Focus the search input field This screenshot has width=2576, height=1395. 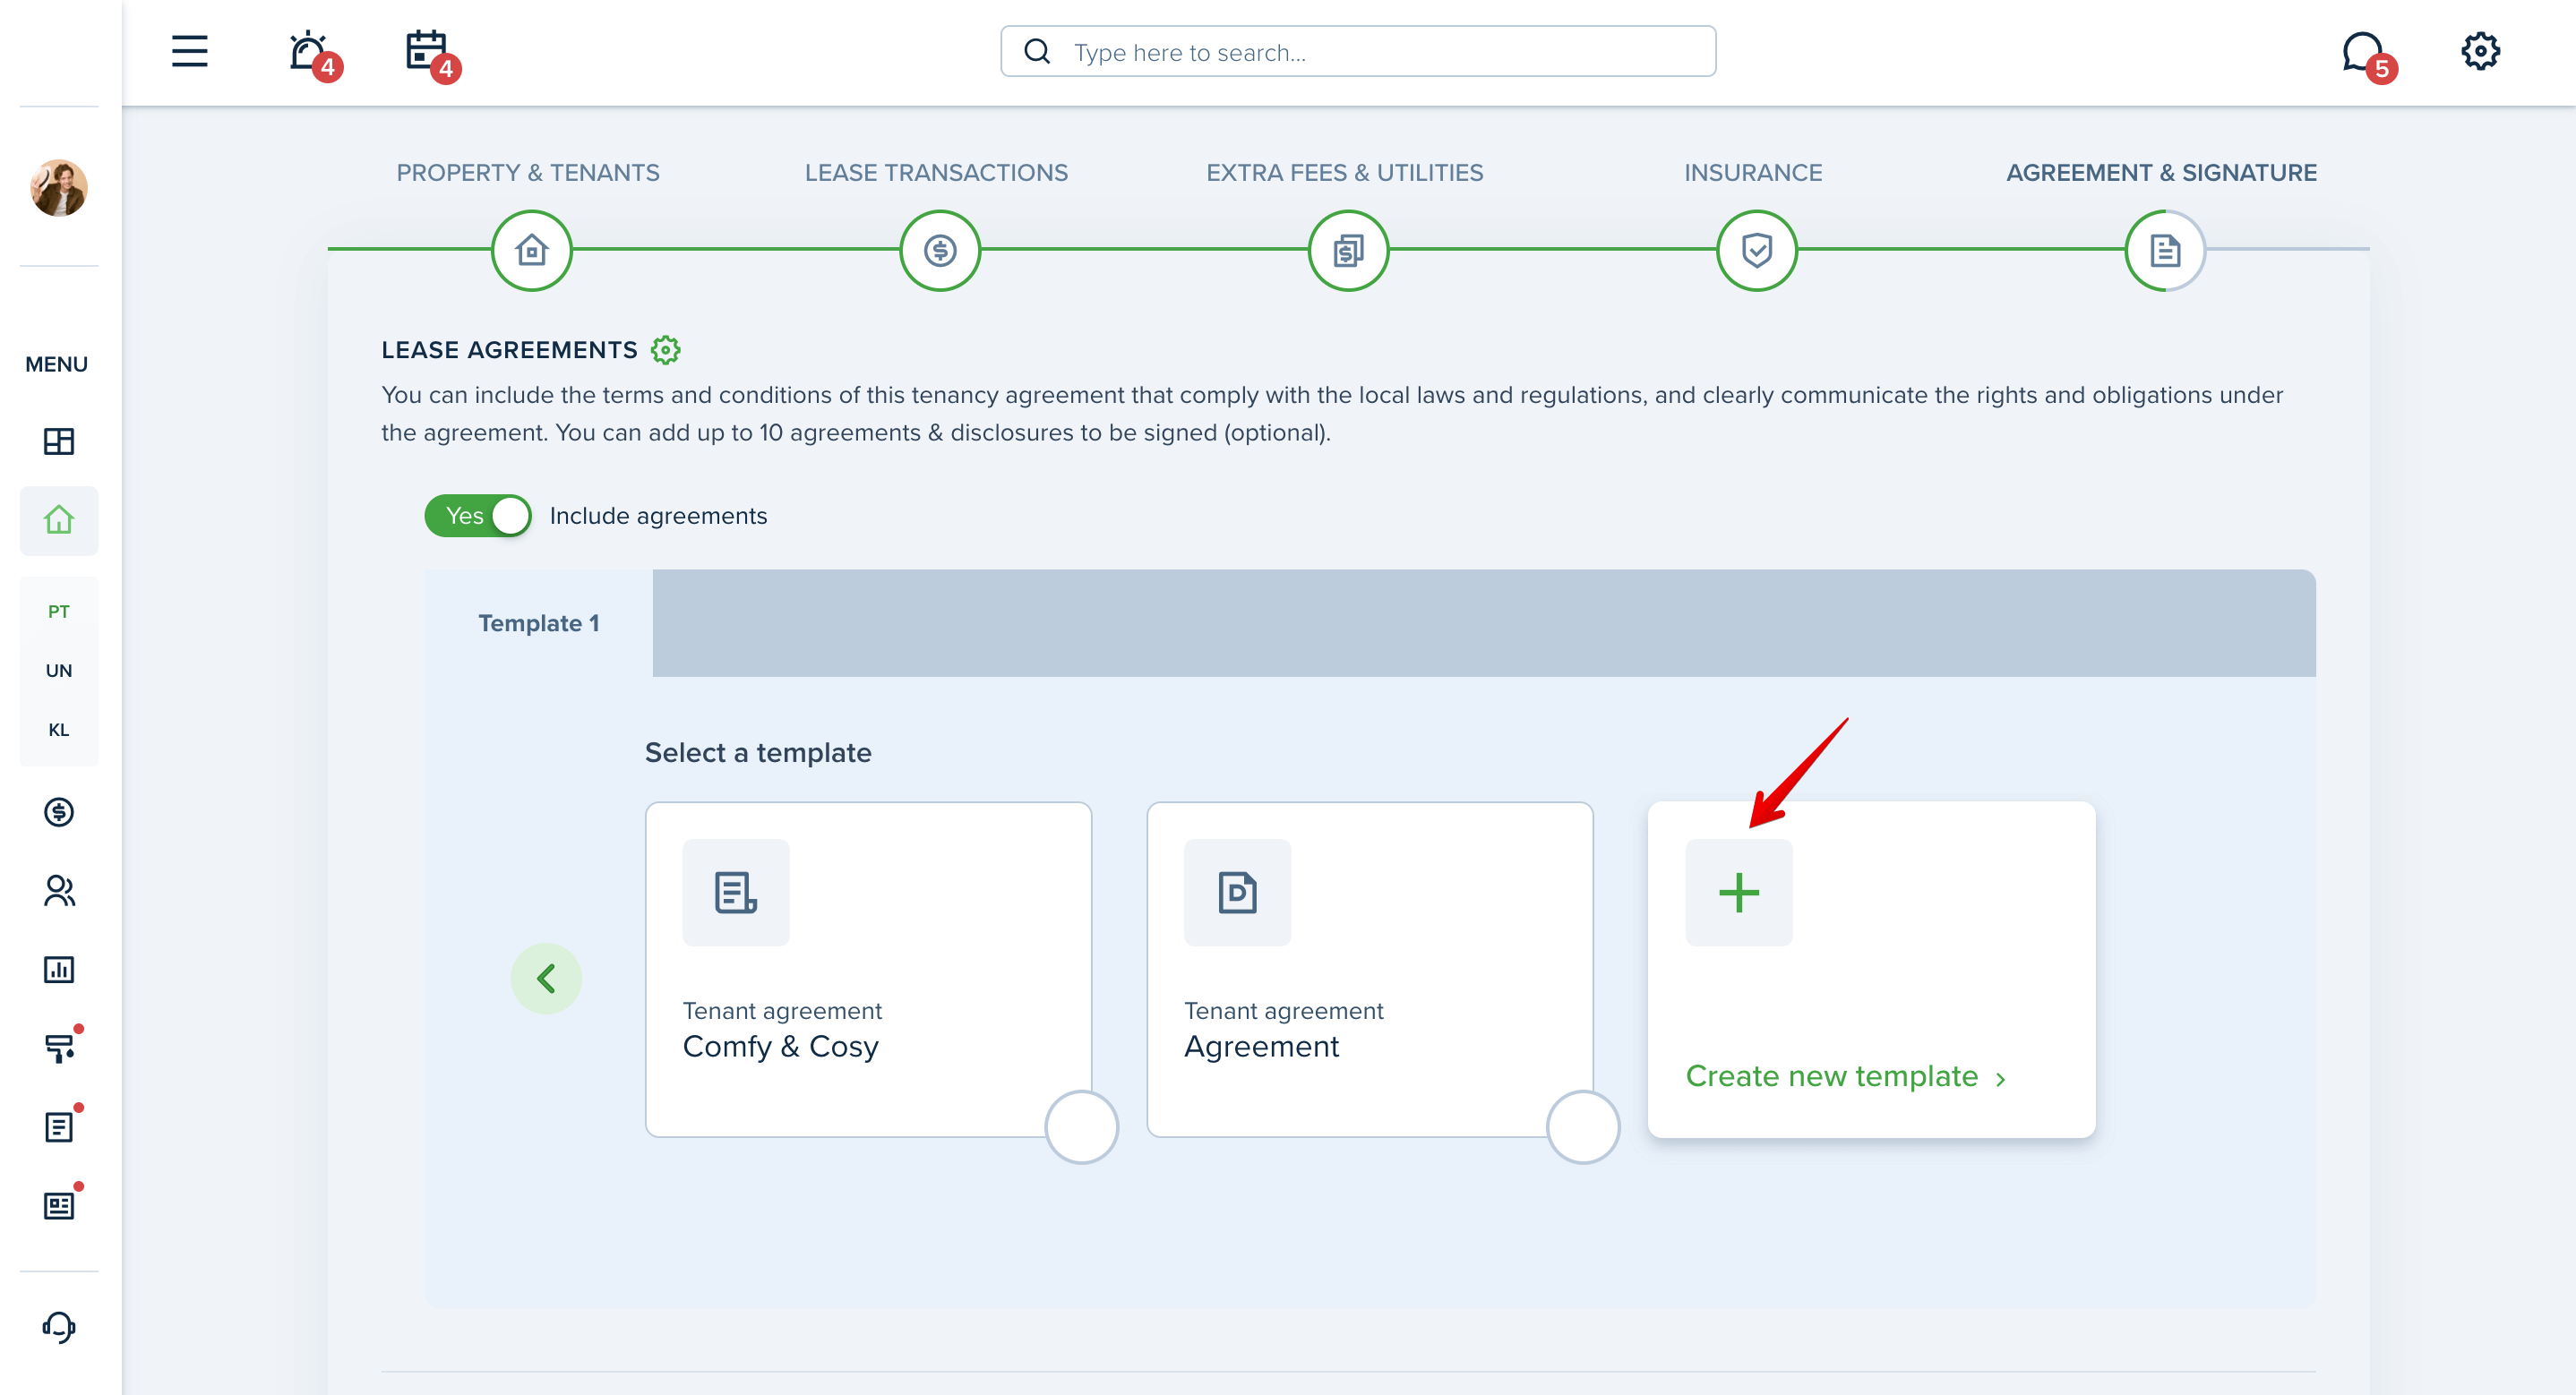[x=1358, y=51]
